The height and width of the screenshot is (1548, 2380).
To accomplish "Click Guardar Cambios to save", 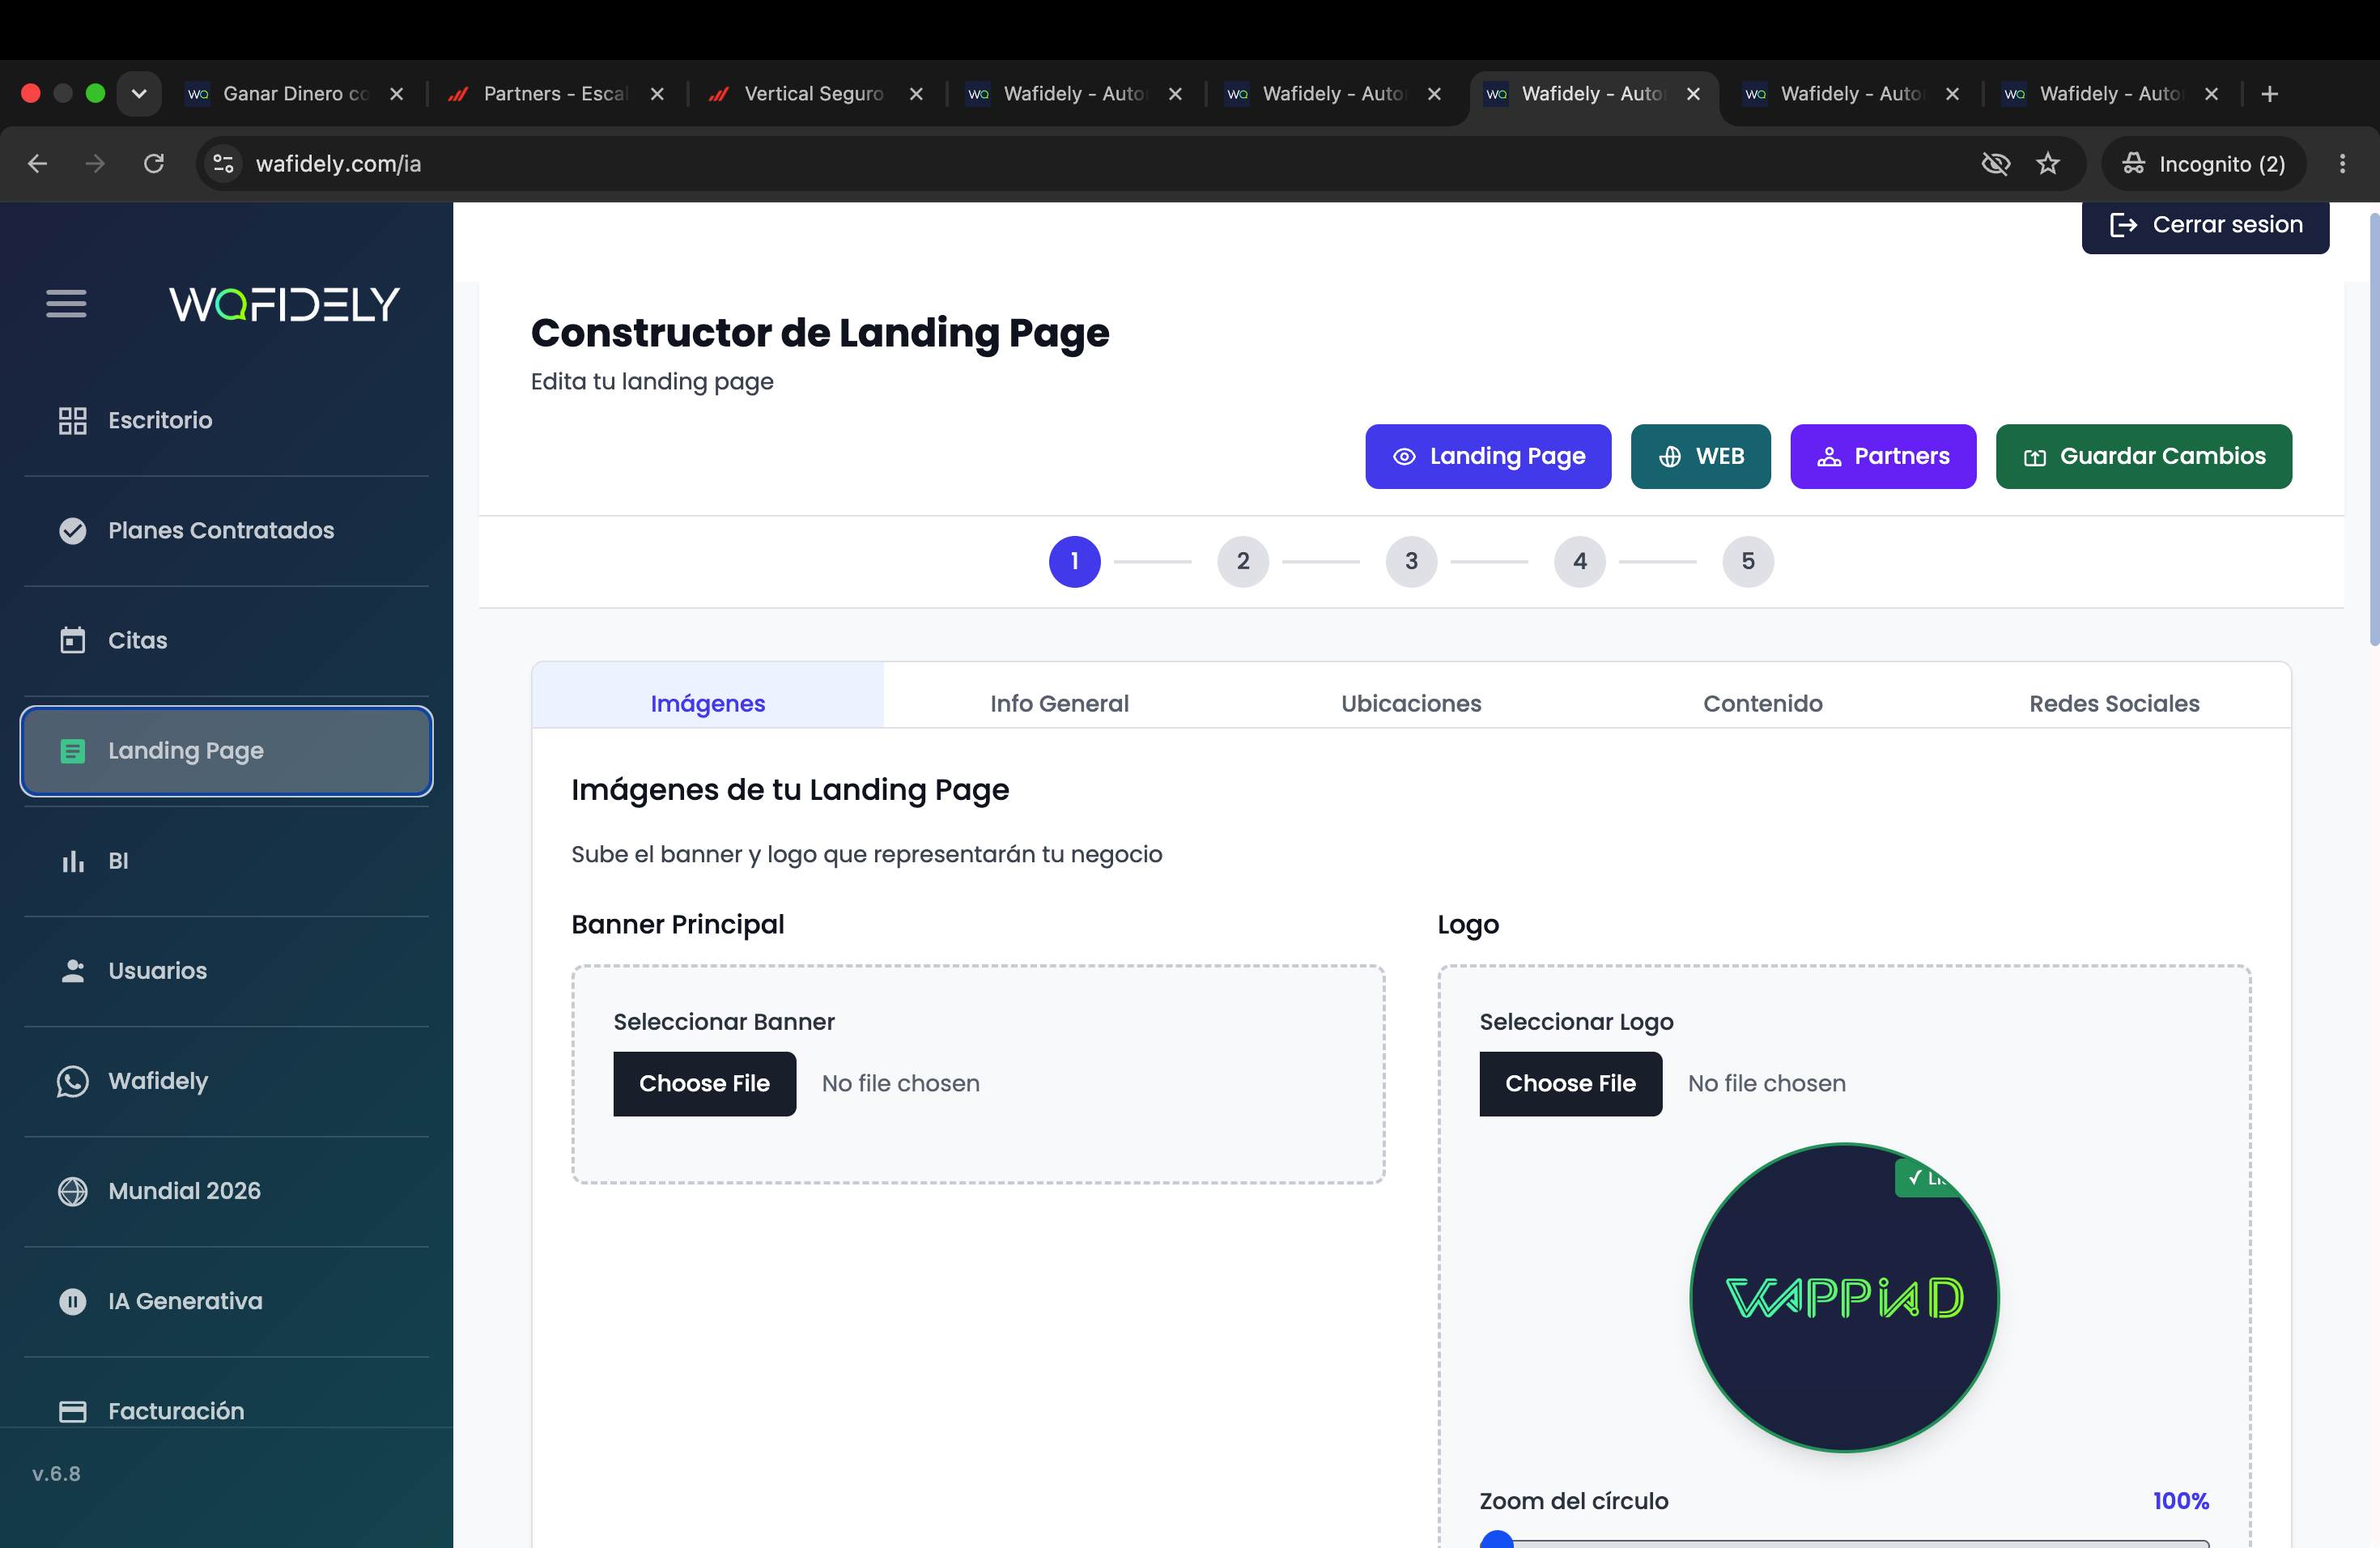I will click(2143, 456).
